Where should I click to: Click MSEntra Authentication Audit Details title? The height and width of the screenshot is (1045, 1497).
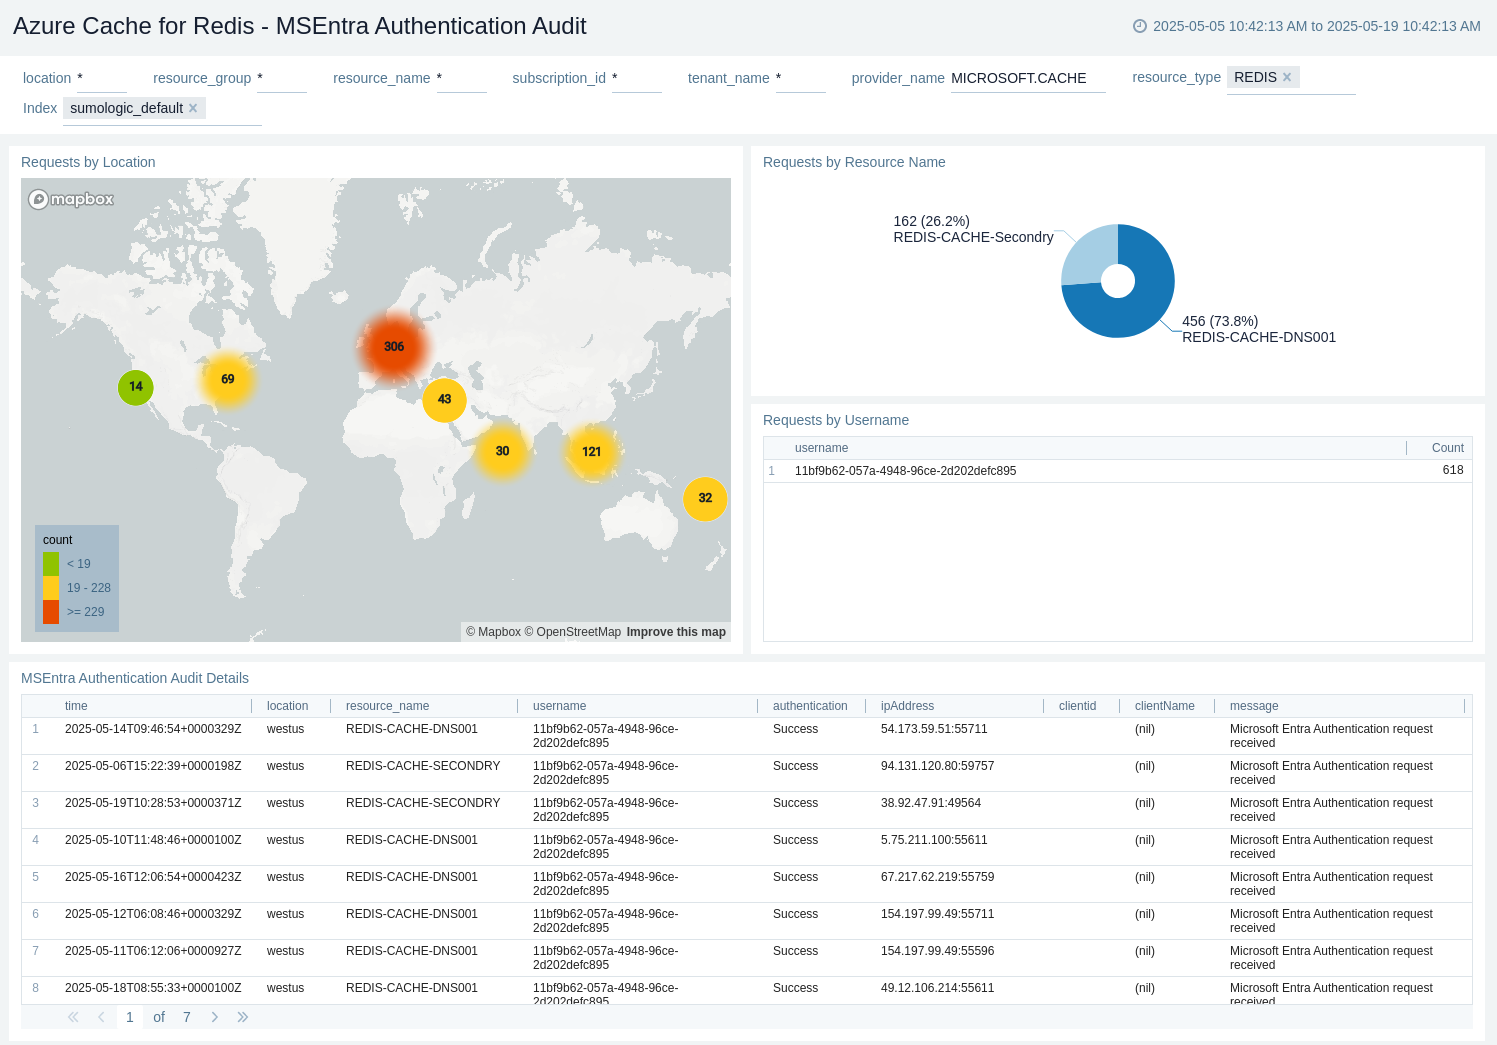(x=135, y=678)
